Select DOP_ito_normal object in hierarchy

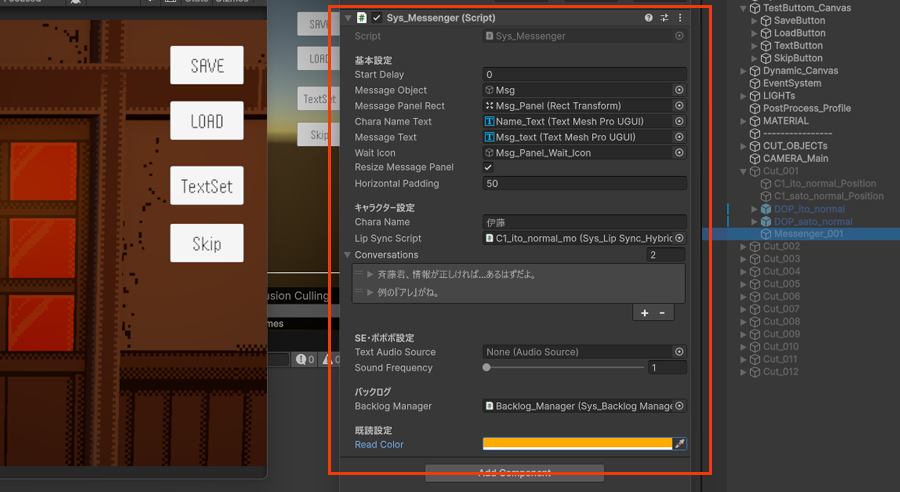pos(808,209)
